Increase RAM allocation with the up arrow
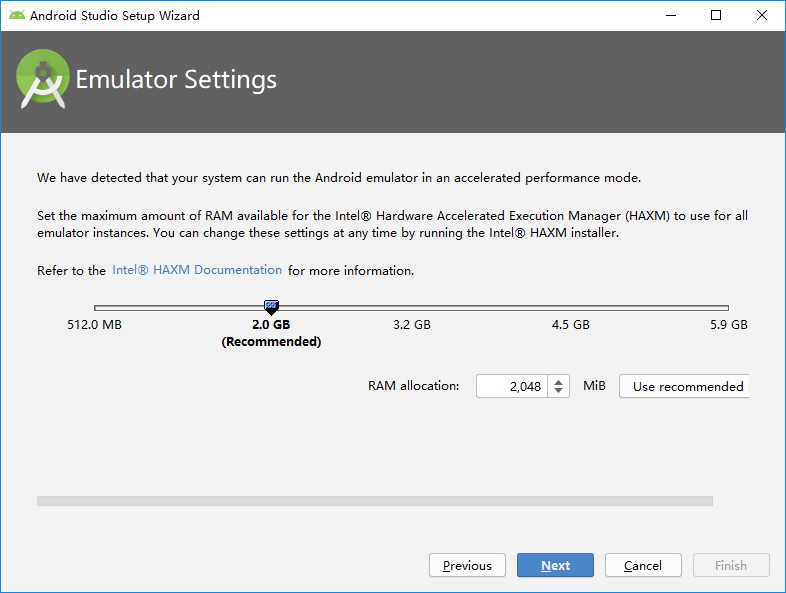 558,382
